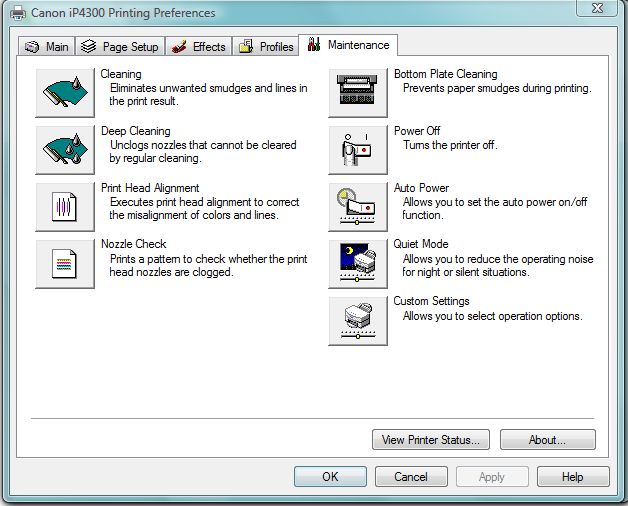Image resolution: width=628 pixels, height=506 pixels.
Task: Select the Profiles tab
Action: 266,46
